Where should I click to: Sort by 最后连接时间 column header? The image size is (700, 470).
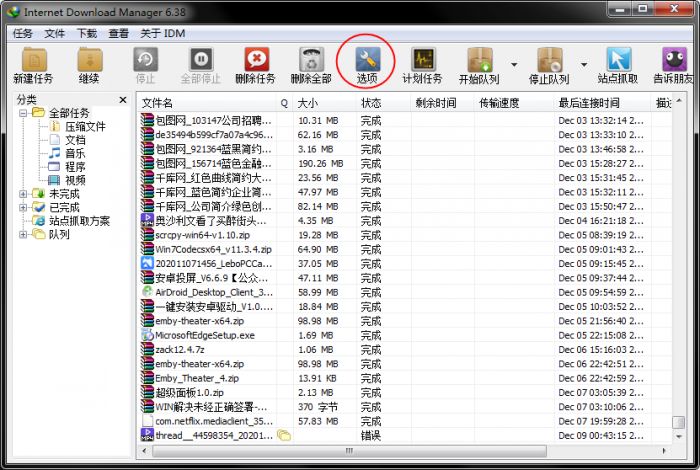tap(602, 103)
